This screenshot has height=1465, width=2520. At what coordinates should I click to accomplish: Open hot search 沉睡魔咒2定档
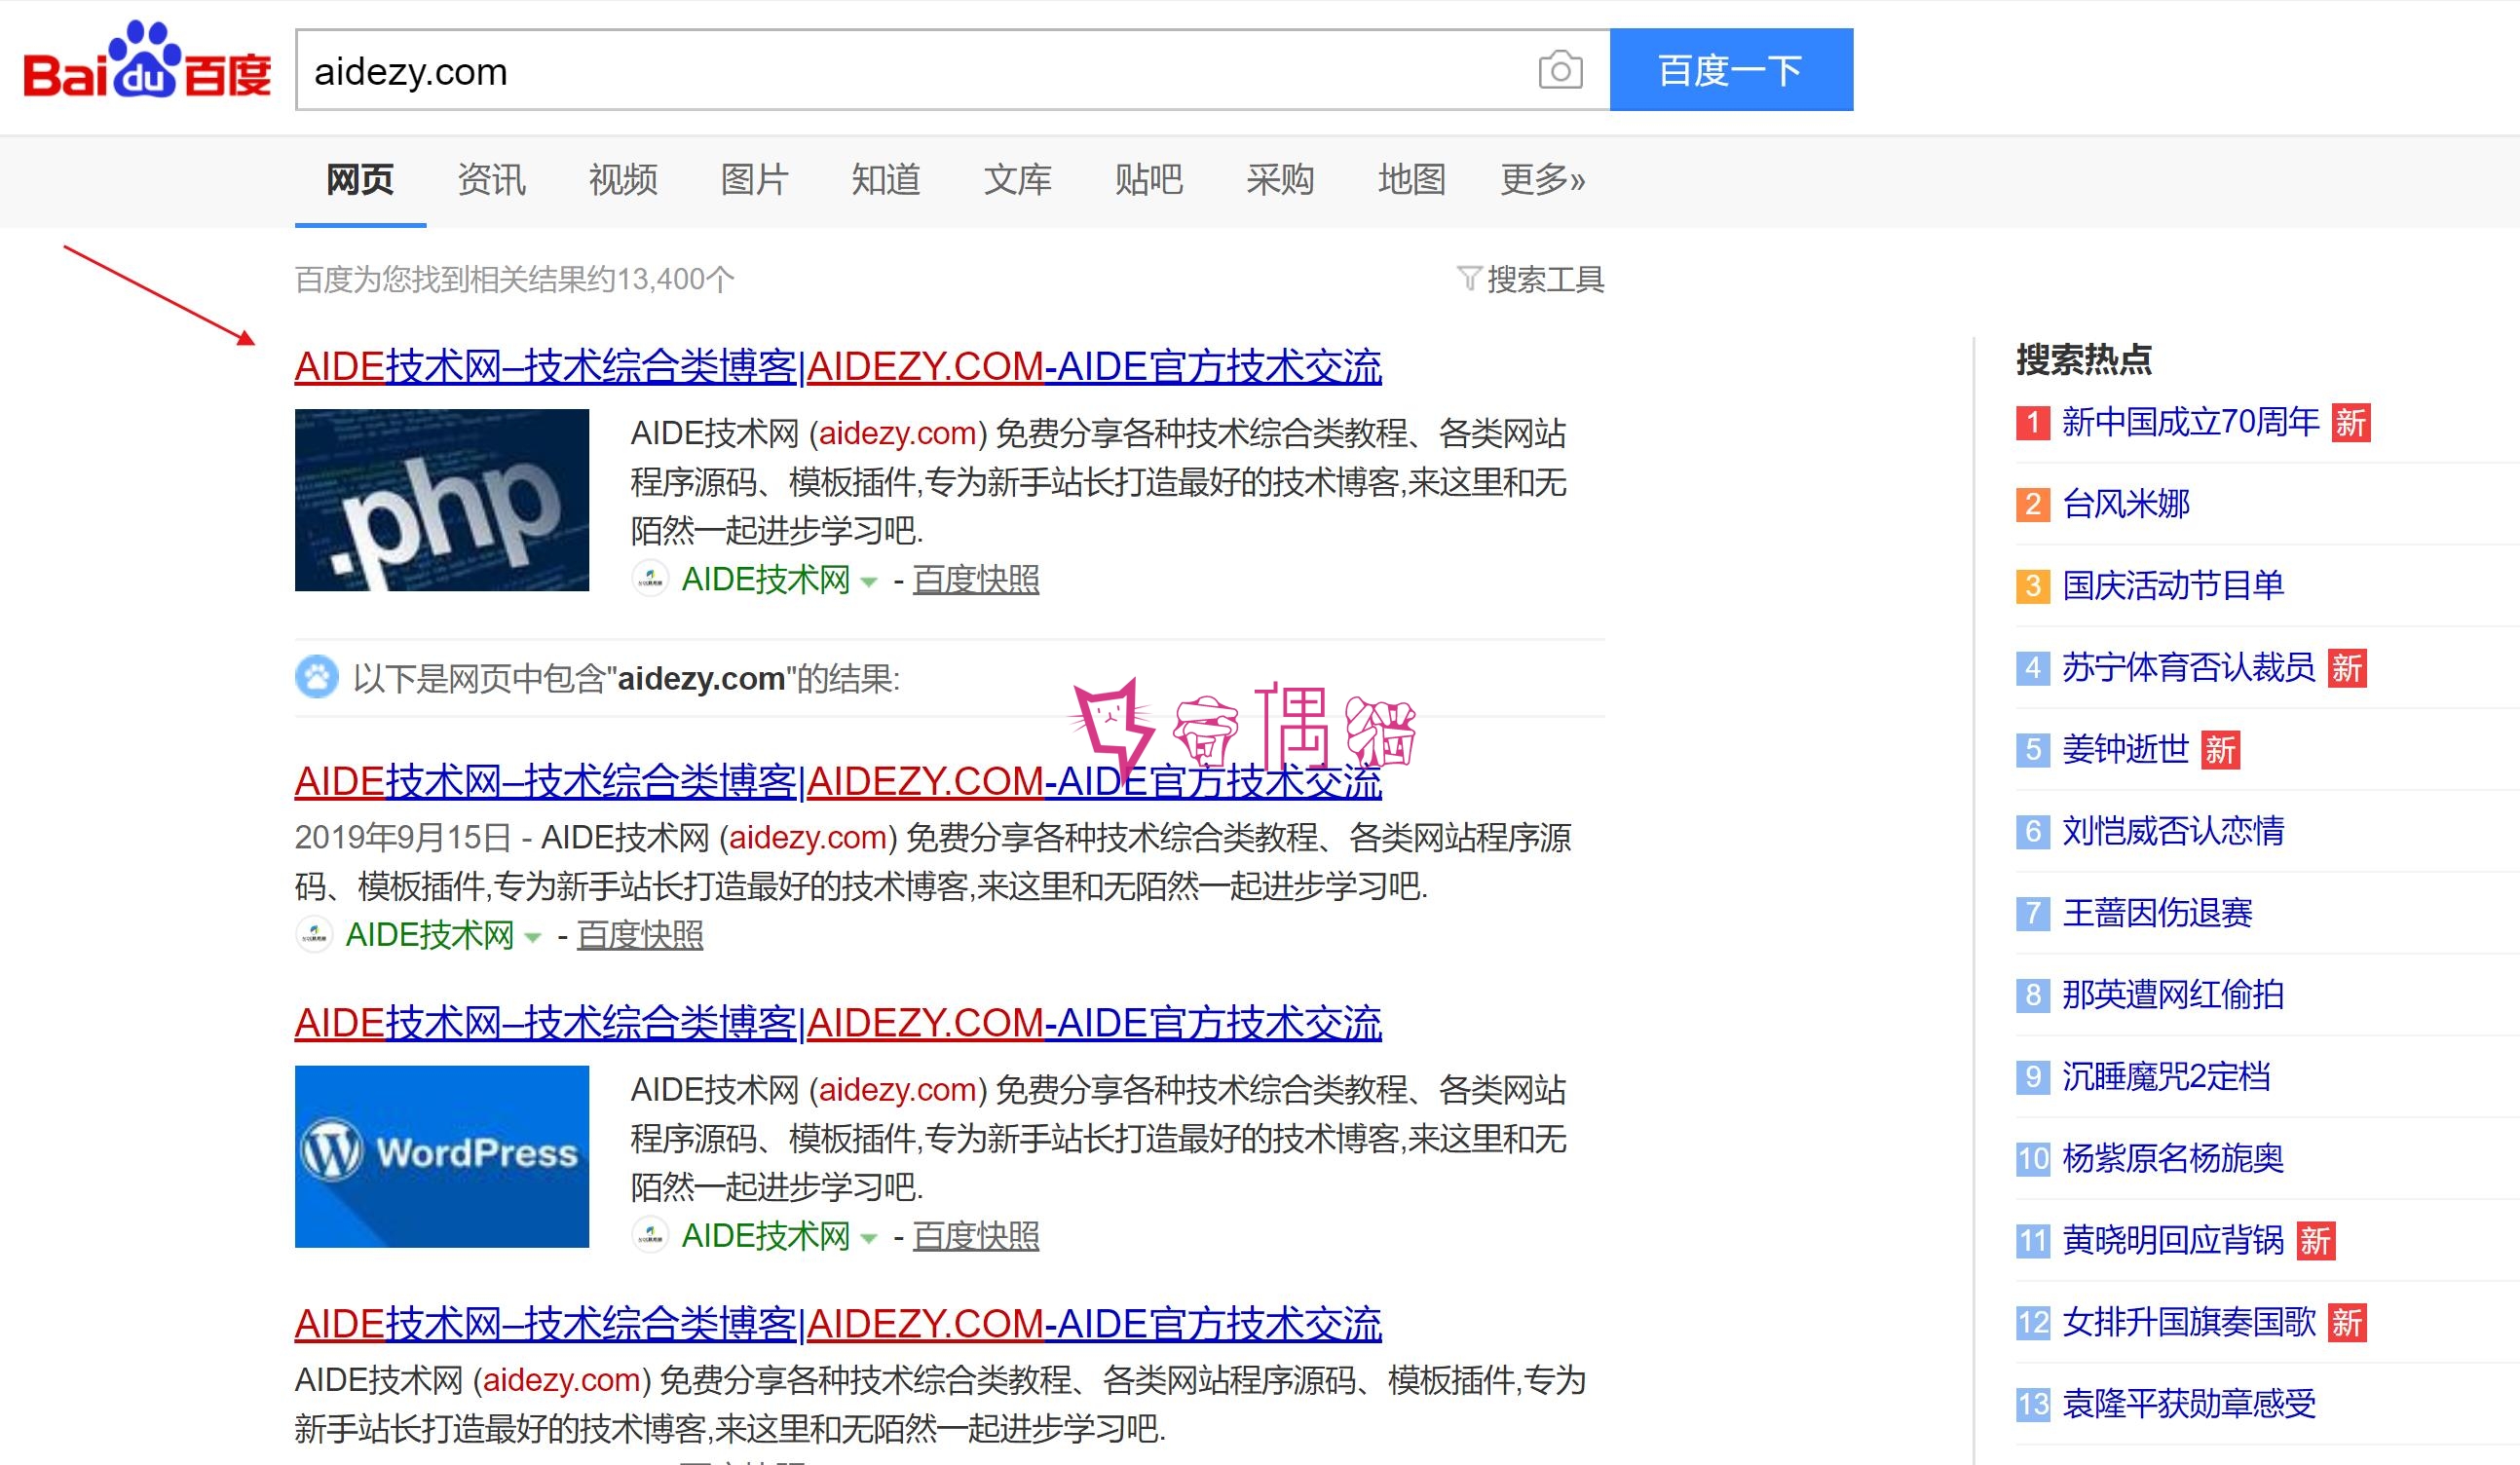(2166, 1076)
